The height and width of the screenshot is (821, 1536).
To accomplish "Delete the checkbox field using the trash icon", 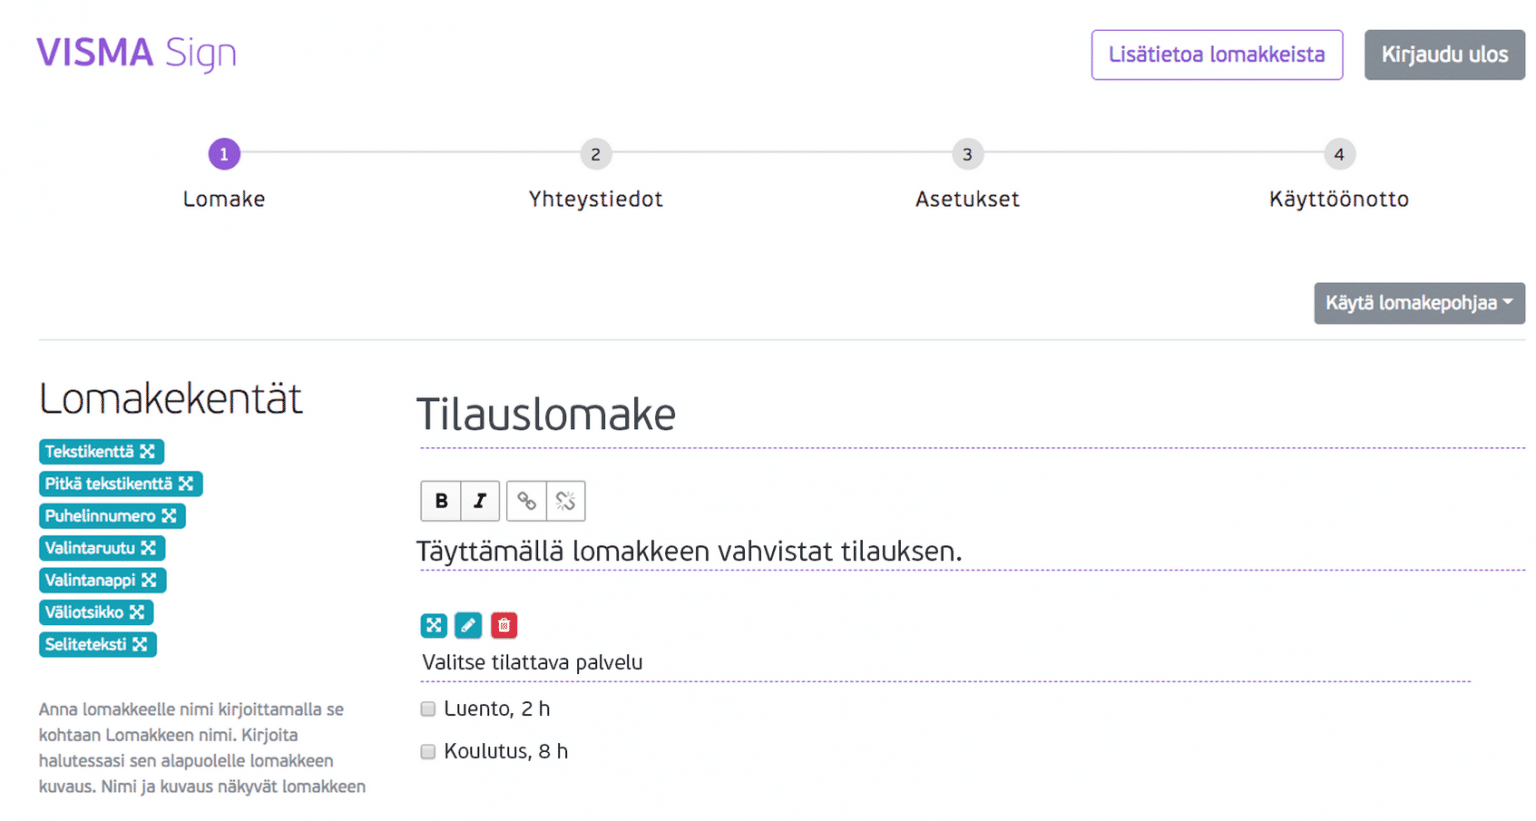I will click(x=504, y=625).
